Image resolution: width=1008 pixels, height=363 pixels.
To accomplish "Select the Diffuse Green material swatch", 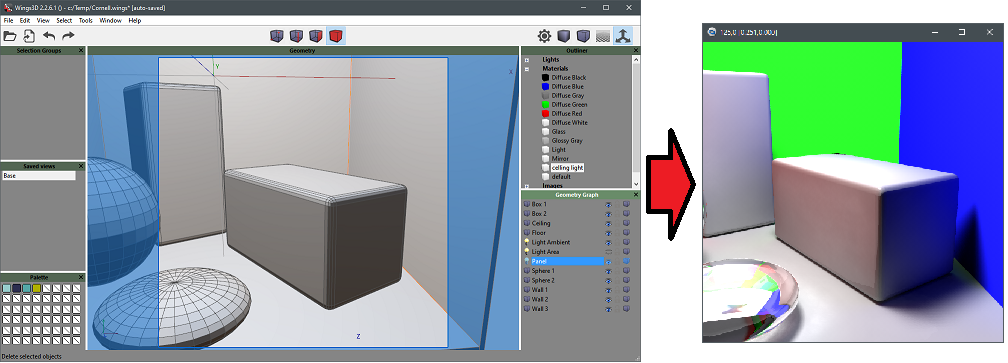I will coord(546,105).
